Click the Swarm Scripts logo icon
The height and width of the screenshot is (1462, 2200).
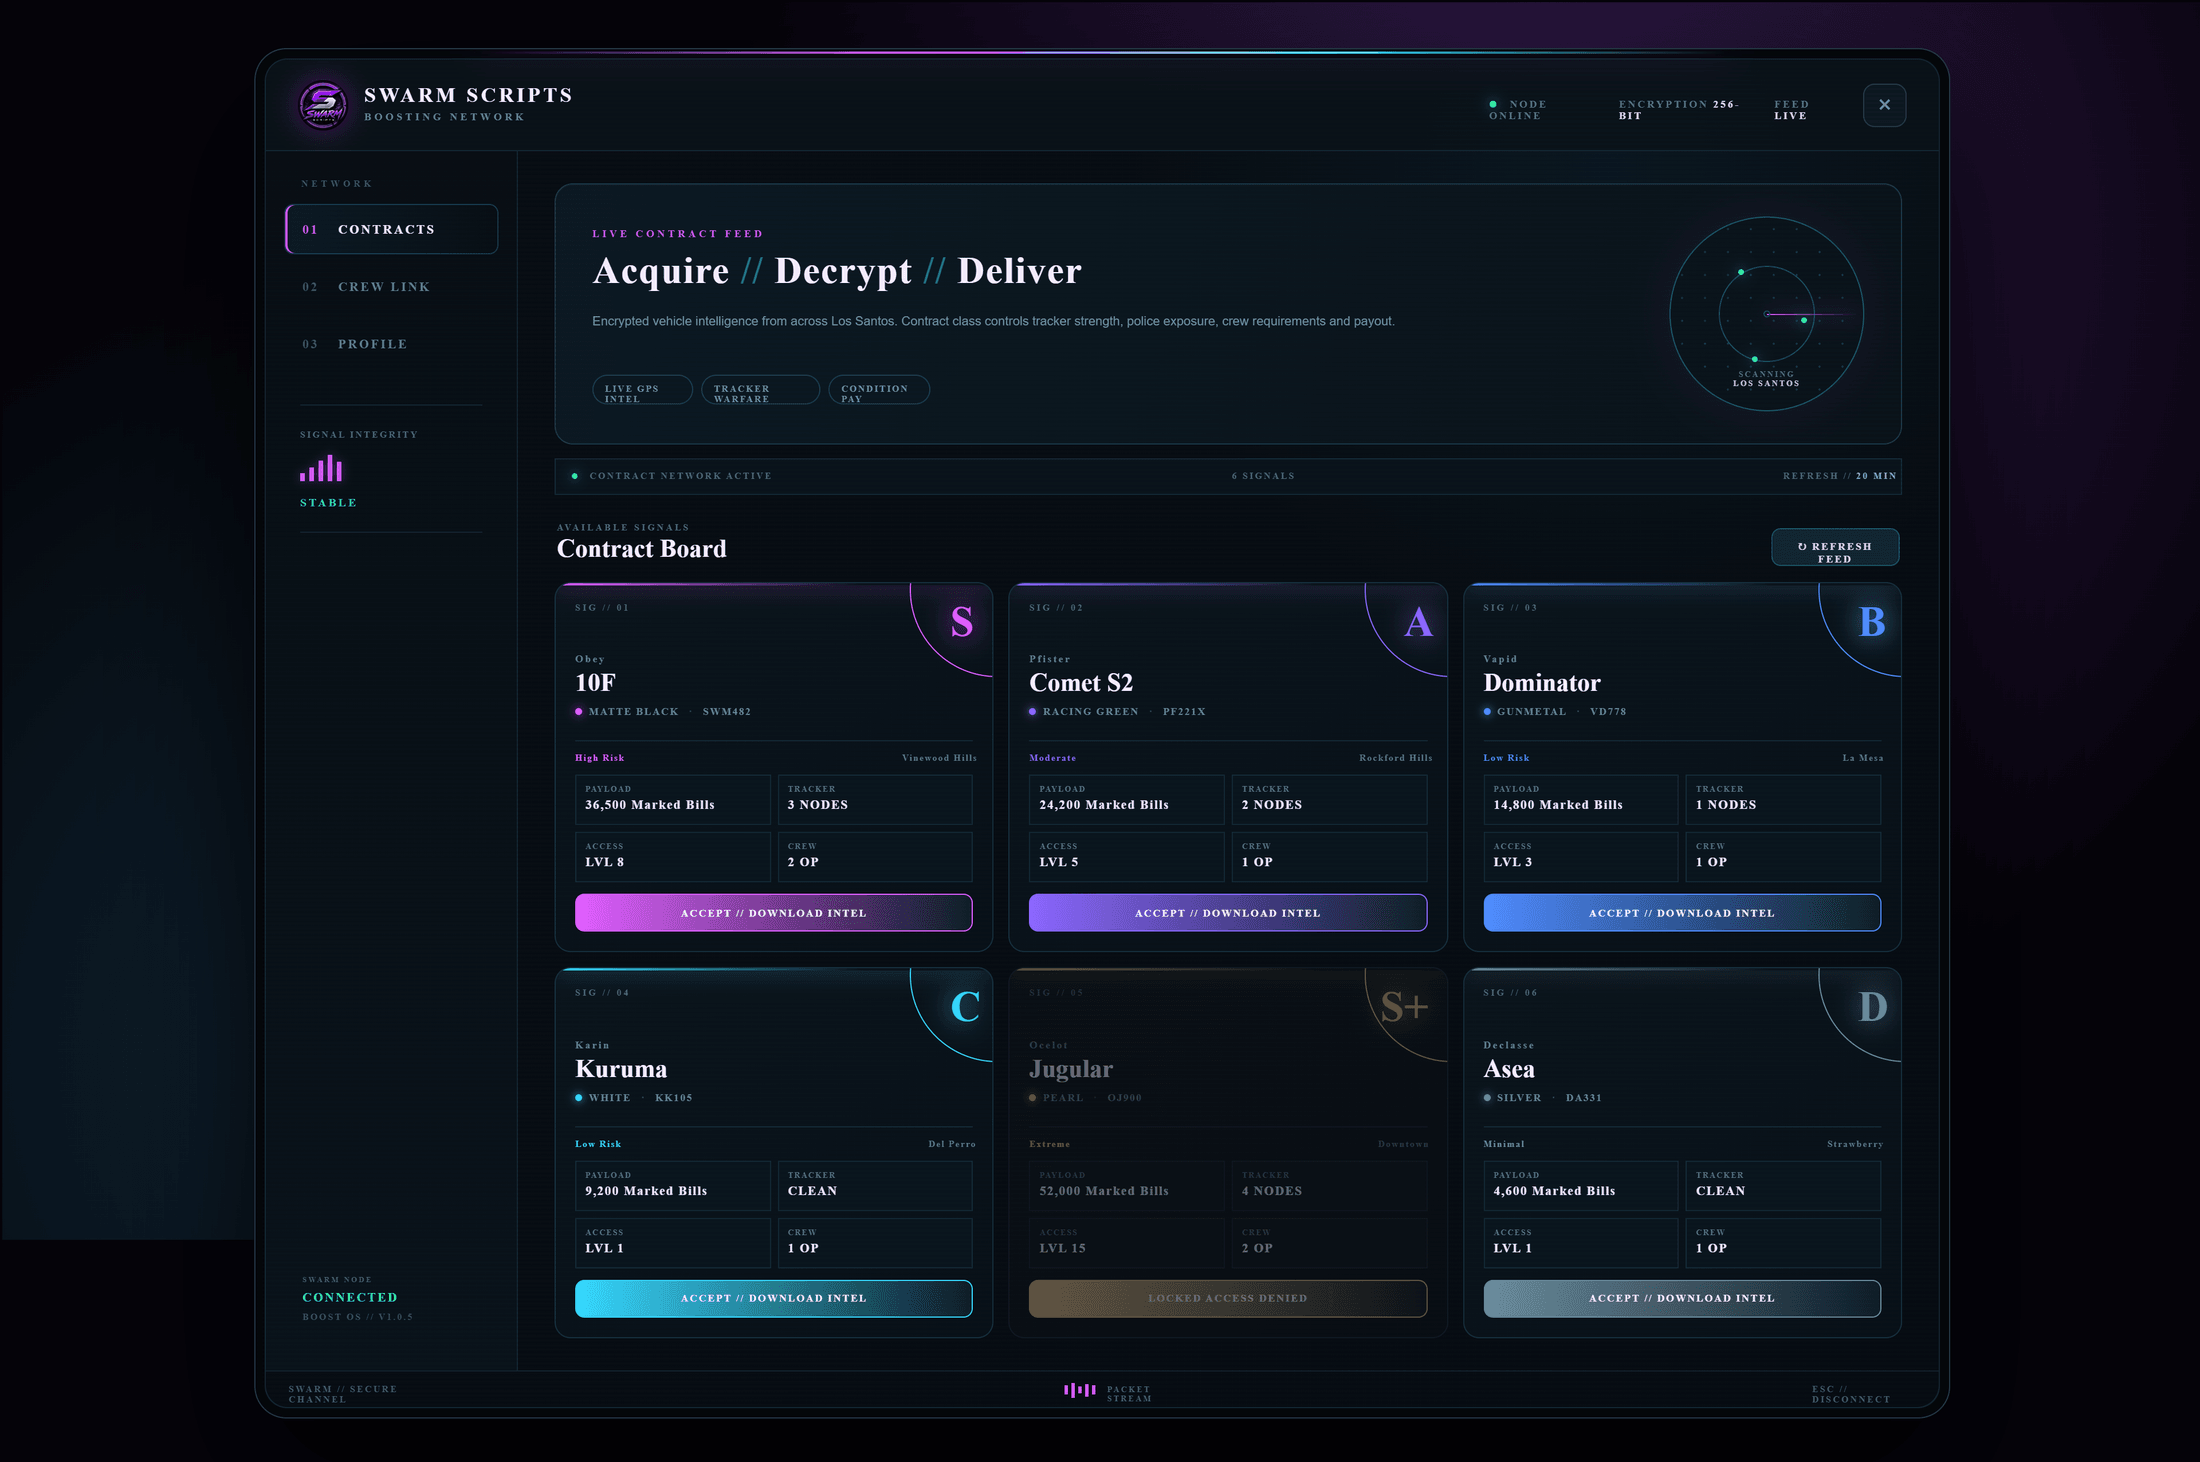[x=323, y=105]
